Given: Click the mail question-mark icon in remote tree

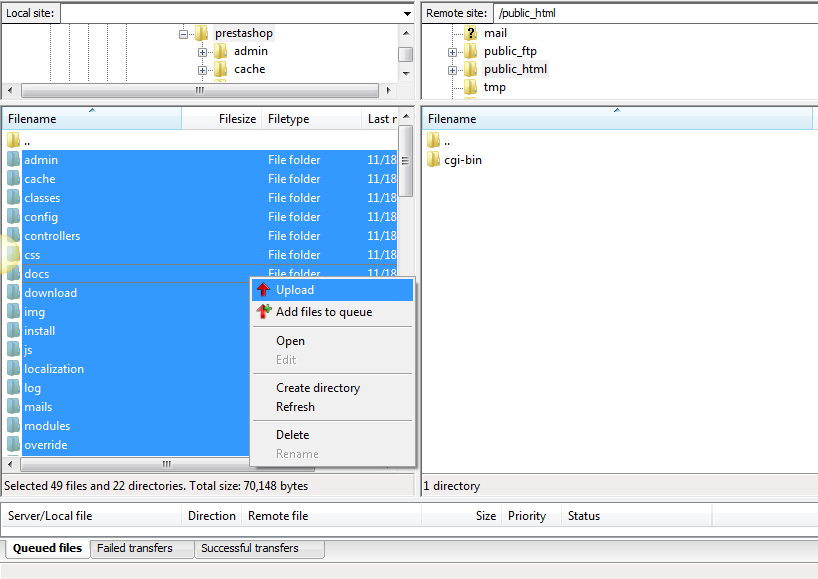Looking at the screenshot, I should (x=469, y=31).
